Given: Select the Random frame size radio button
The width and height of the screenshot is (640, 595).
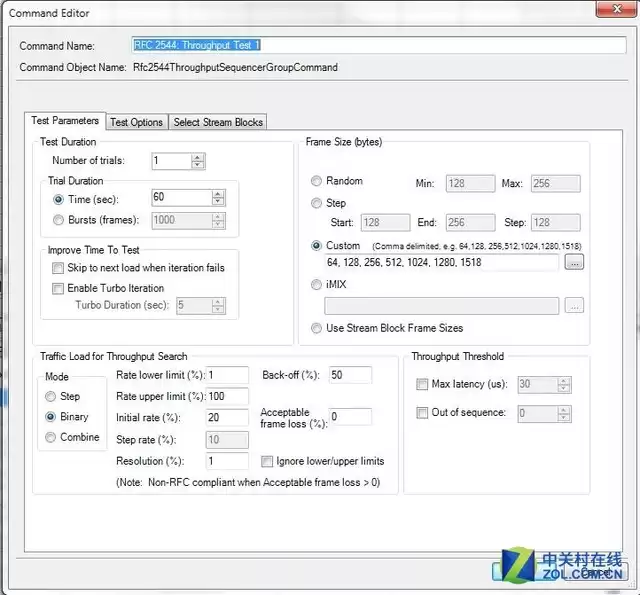Looking at the screenshot, I should (317, 181).
